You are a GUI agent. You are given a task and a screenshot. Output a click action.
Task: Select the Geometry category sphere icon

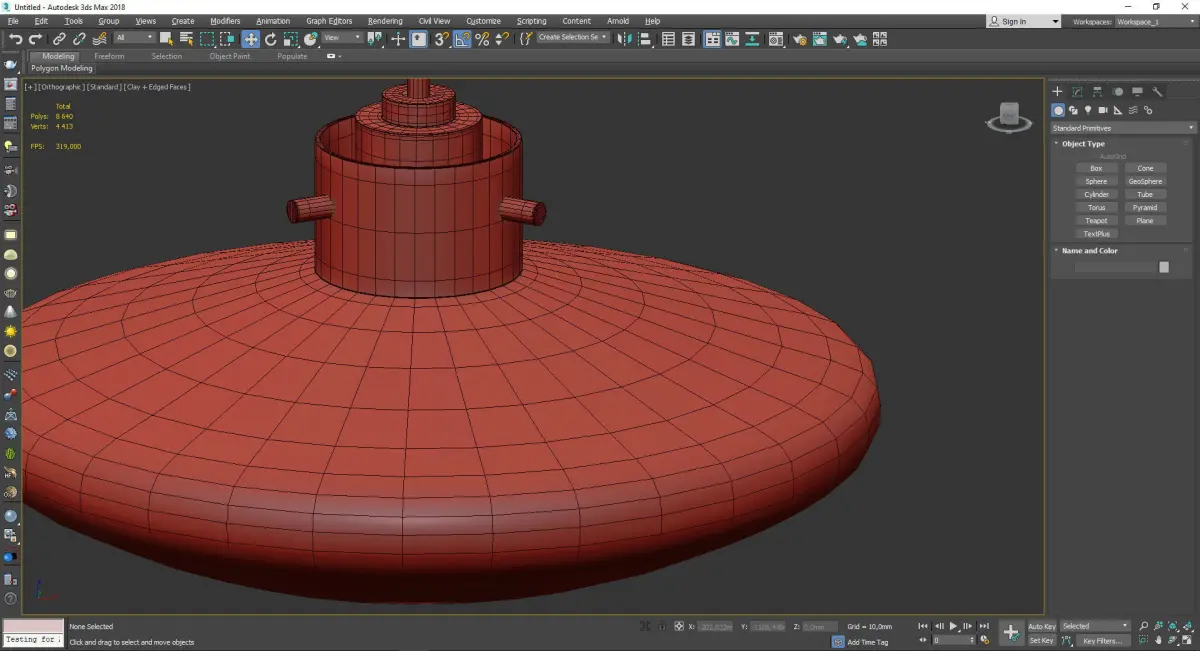pos(1058,110)
